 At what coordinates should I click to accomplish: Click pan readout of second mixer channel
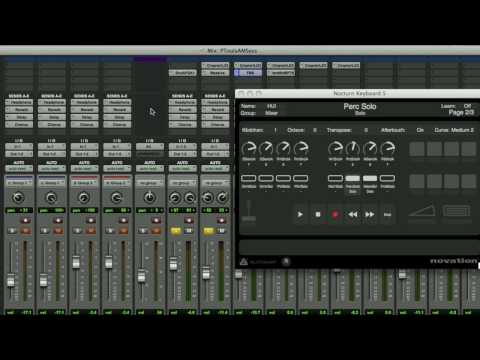point(52,210)
